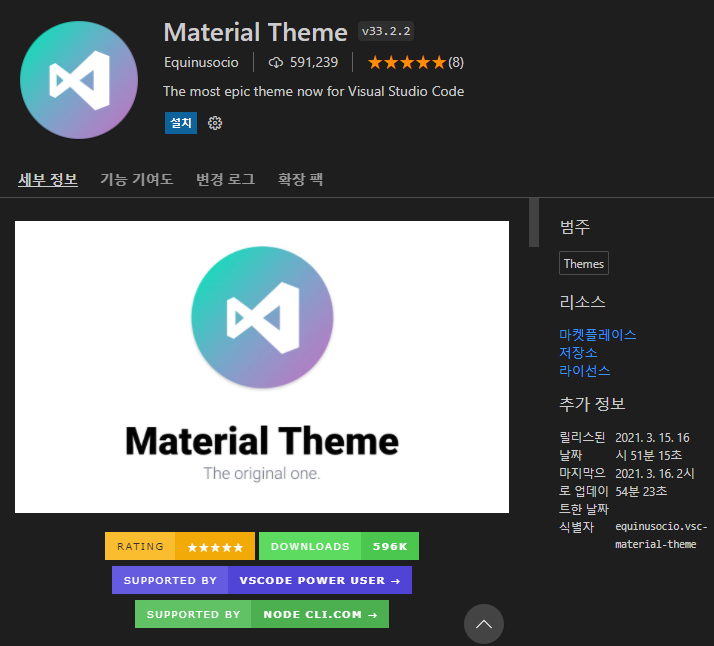
Task: Open the 마켓플레이스 link
Action: pos(597,335)
